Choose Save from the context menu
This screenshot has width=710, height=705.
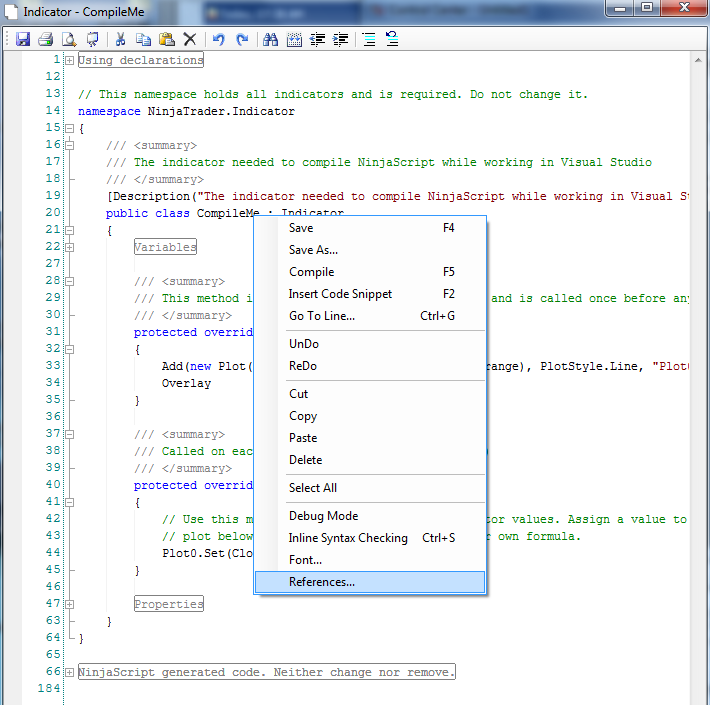pos(370,228)
